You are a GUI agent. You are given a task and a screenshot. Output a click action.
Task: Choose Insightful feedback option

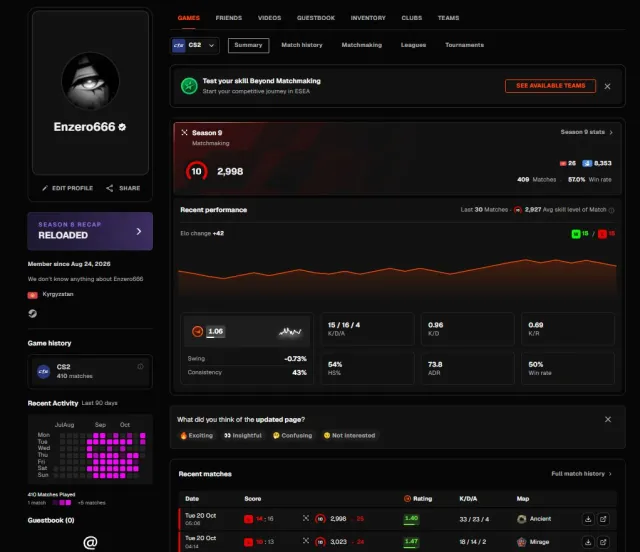point(243,436)
